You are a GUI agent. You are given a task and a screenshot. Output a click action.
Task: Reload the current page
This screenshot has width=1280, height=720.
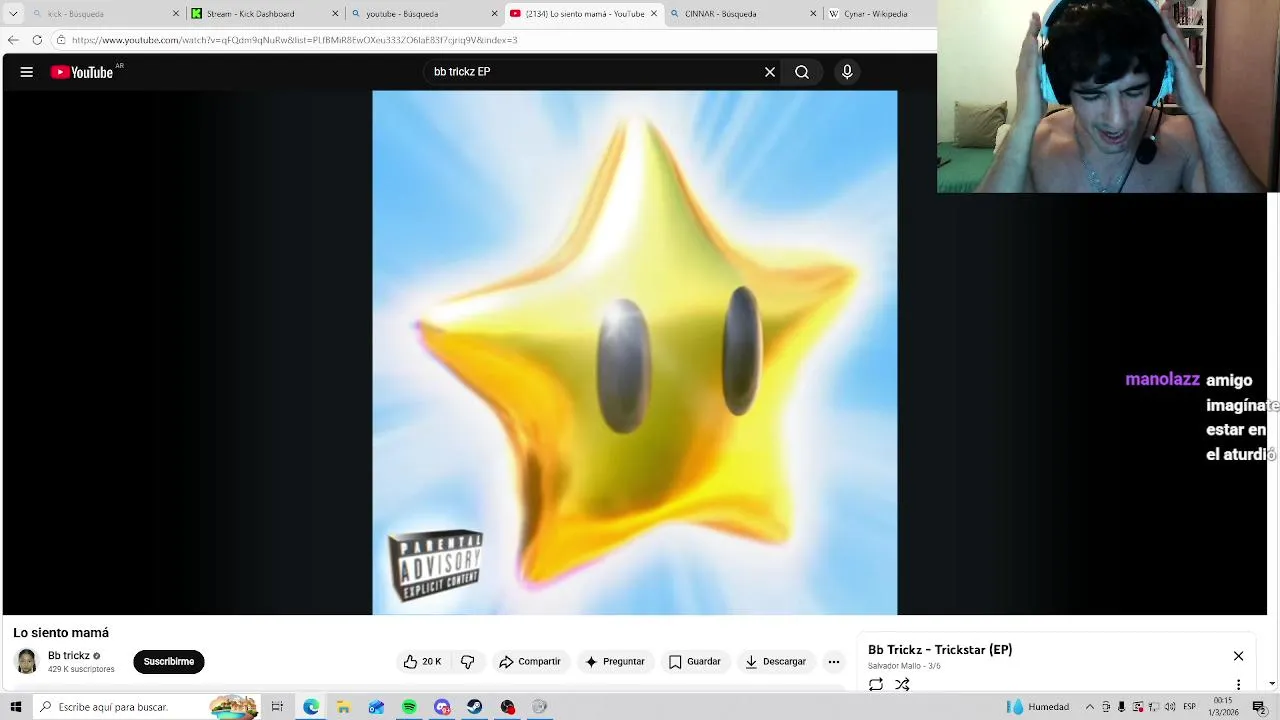(37, 40)
